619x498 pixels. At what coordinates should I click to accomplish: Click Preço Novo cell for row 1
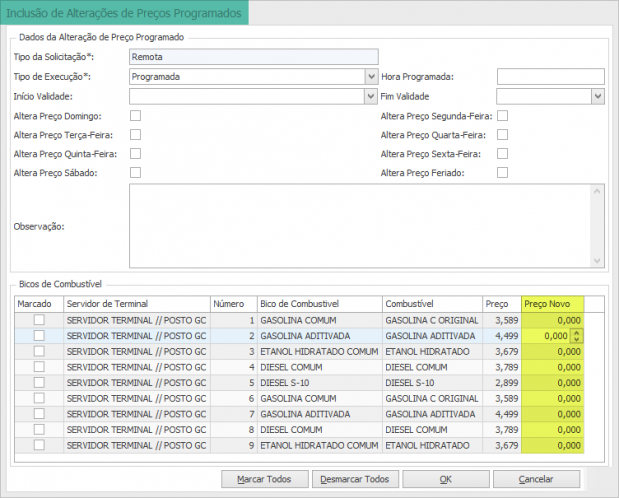pyautogui.click(x=552, y=320)
